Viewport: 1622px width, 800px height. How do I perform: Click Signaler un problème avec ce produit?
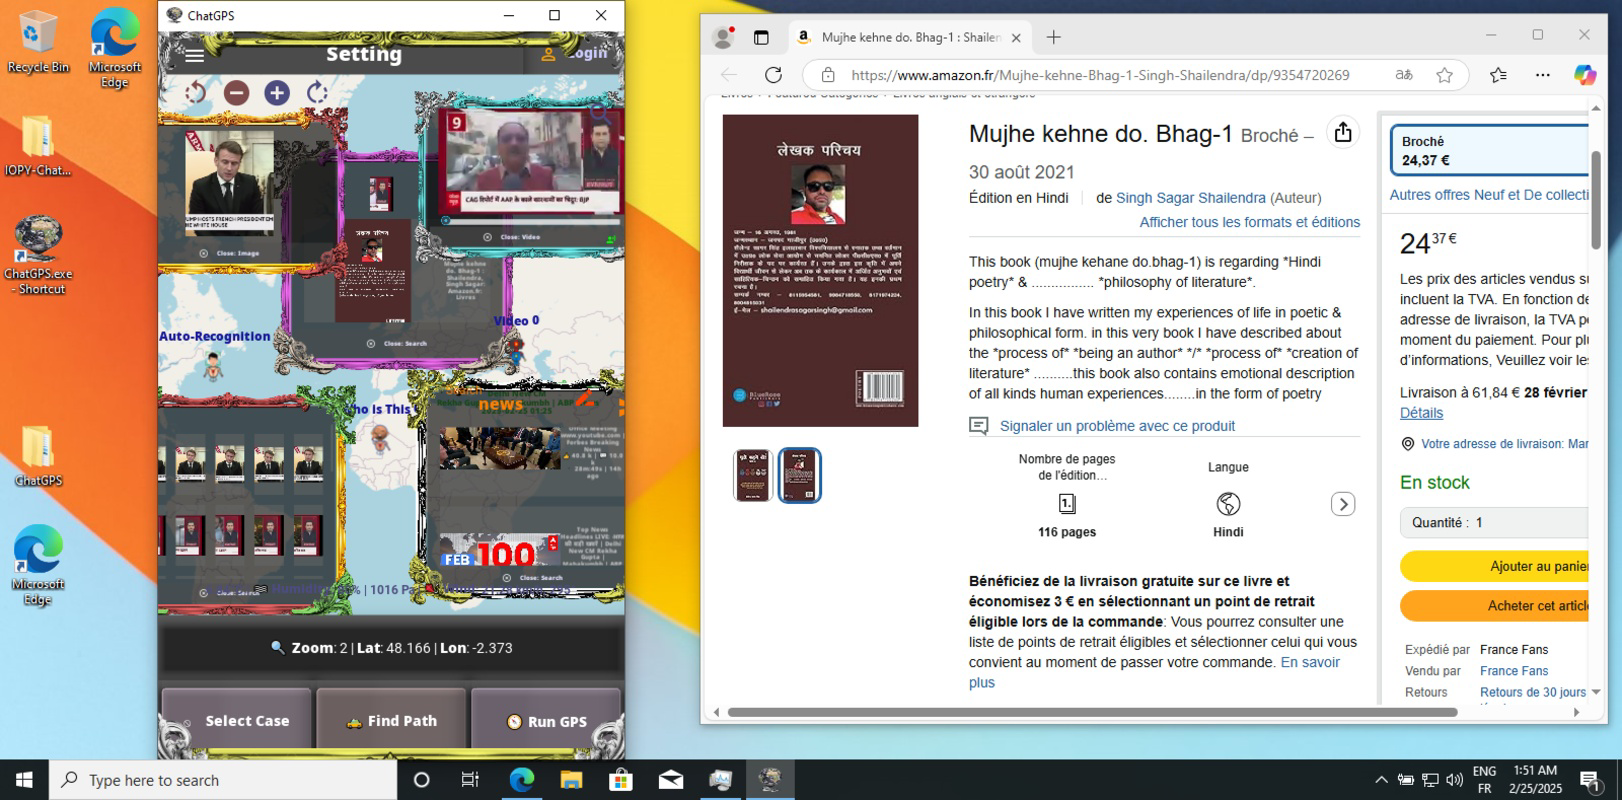pyautogui.click(x=1117, y=426)
